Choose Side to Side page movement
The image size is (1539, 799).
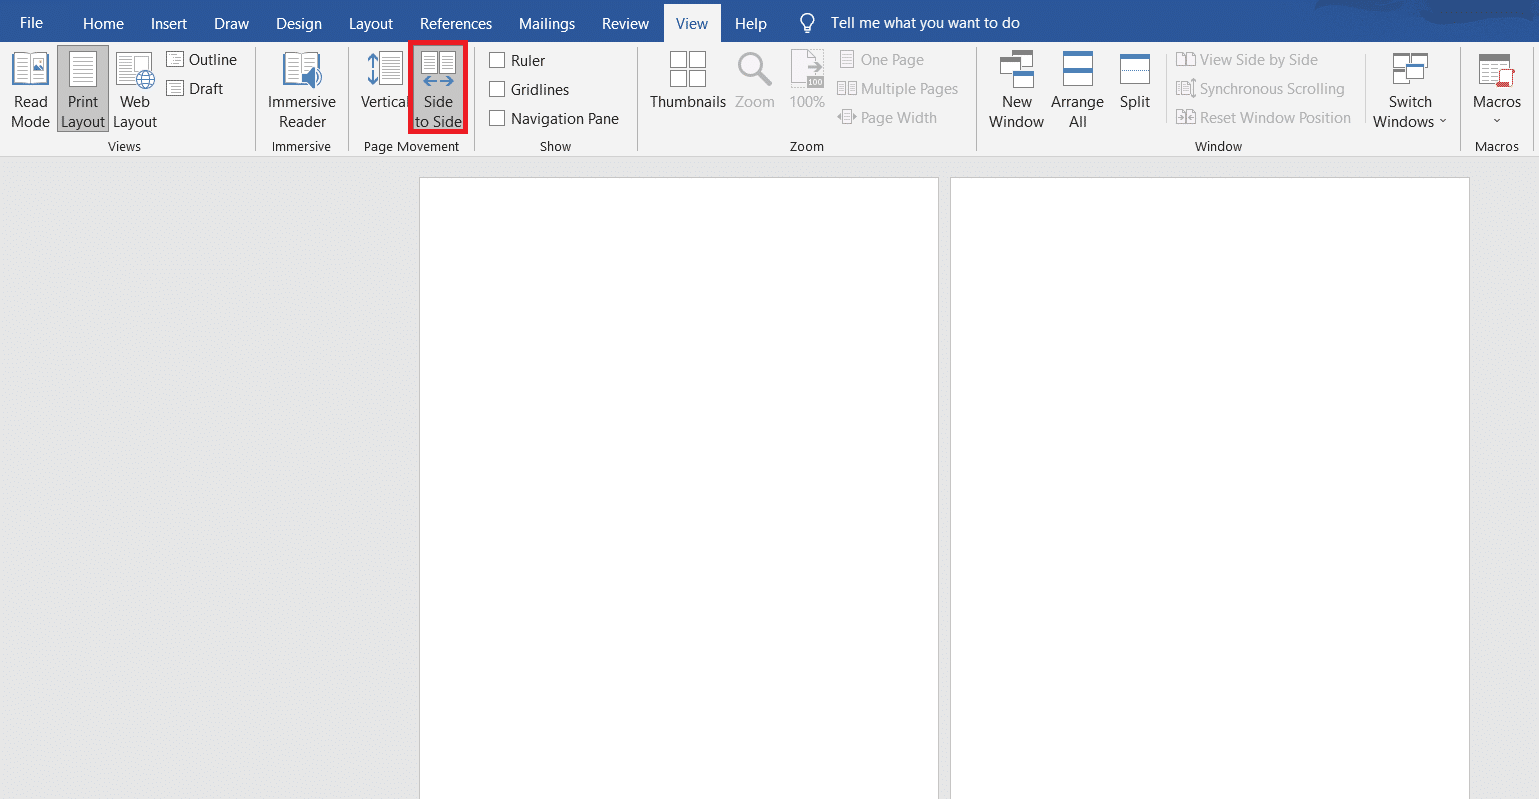pyautogui.click(x=438, y=90)
